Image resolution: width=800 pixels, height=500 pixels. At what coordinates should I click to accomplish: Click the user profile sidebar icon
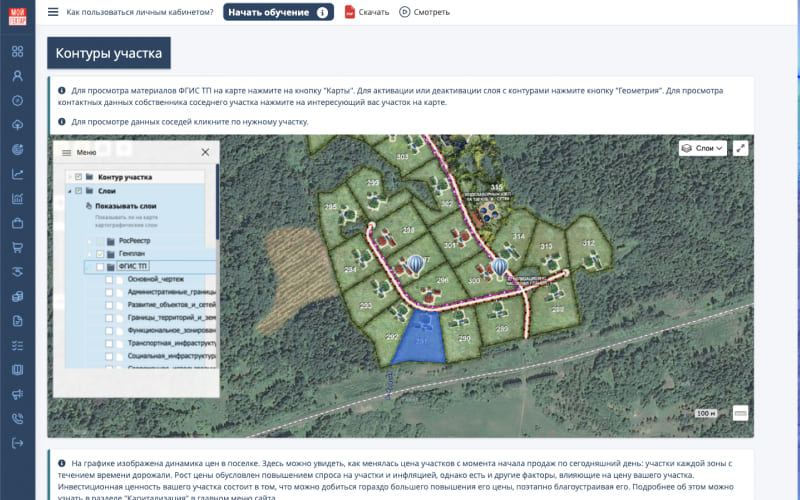coord(17,76)
